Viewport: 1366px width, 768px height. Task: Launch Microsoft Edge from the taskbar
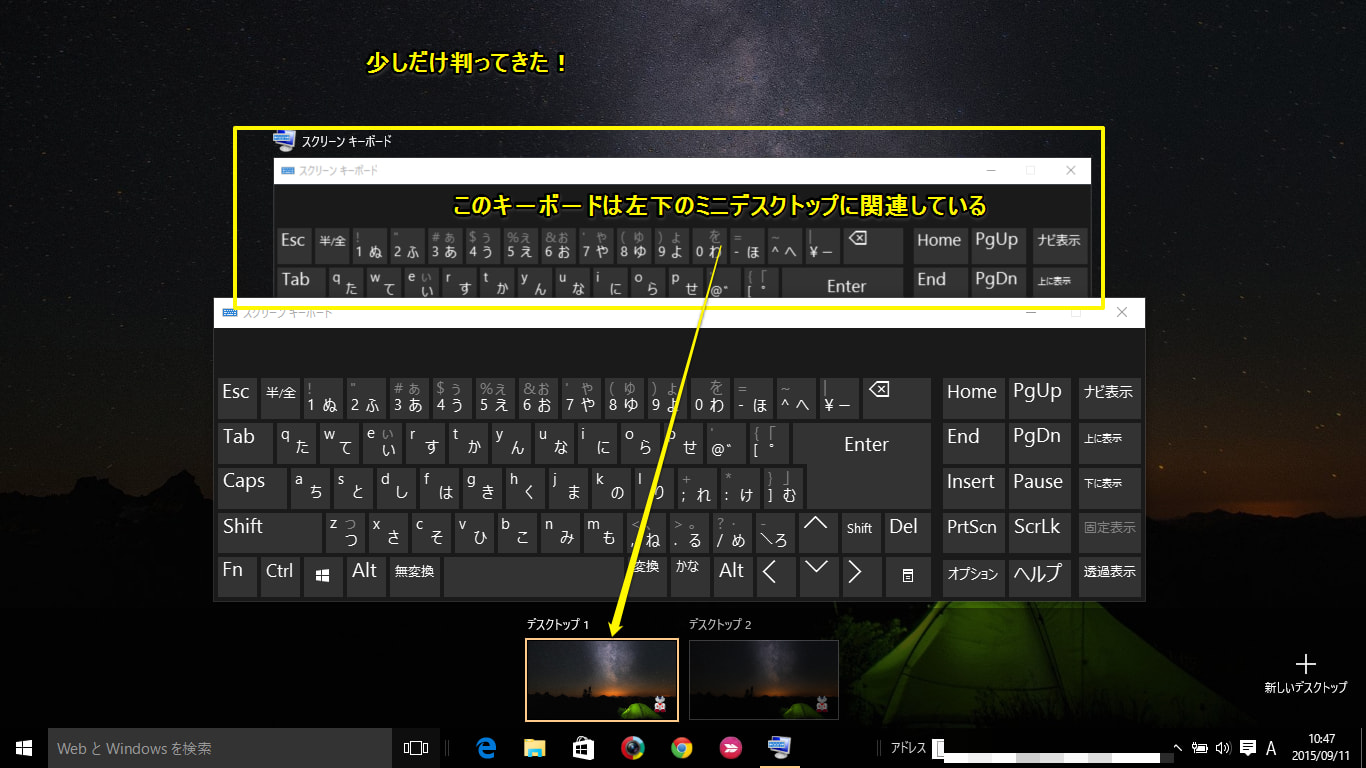point(487,748)
